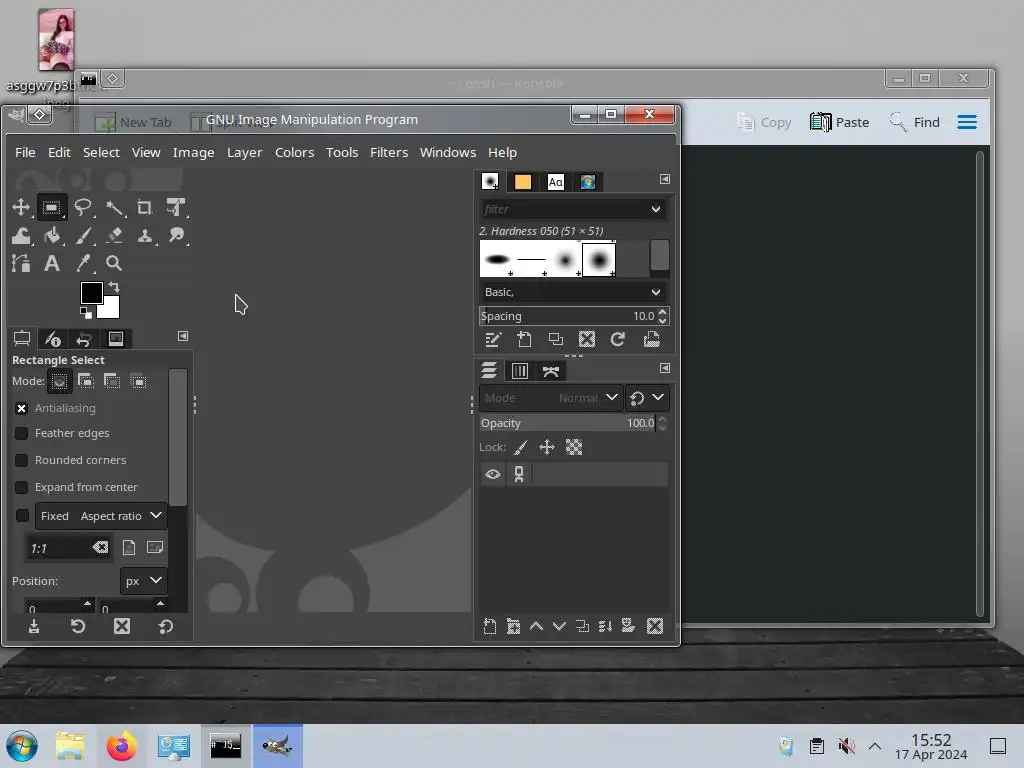Viewport: 1024px width, 768px height.
Task: Open the Colors menu
Action: pos(295,152)
